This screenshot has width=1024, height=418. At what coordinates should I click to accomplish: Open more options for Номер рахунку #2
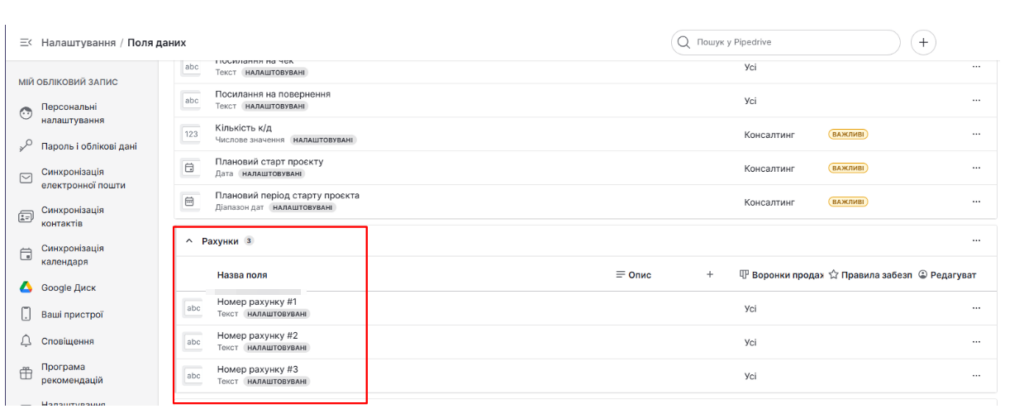click(x=976, y=342)
